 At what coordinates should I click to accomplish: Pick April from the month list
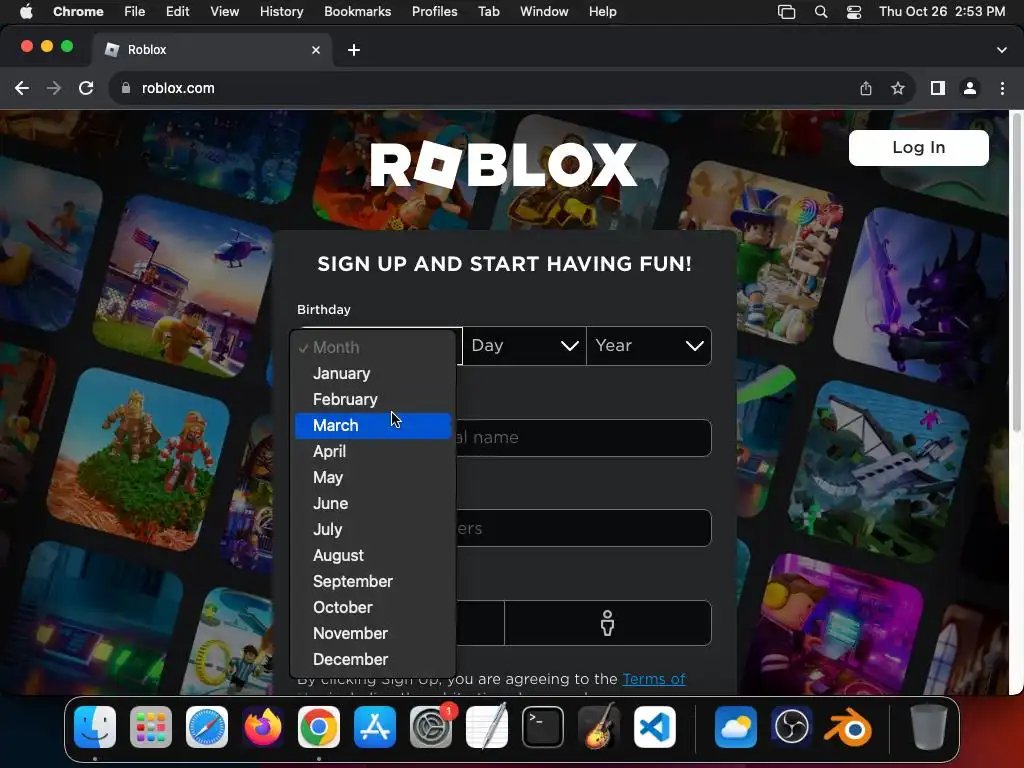pyautogui.click(x=372, y=452)
